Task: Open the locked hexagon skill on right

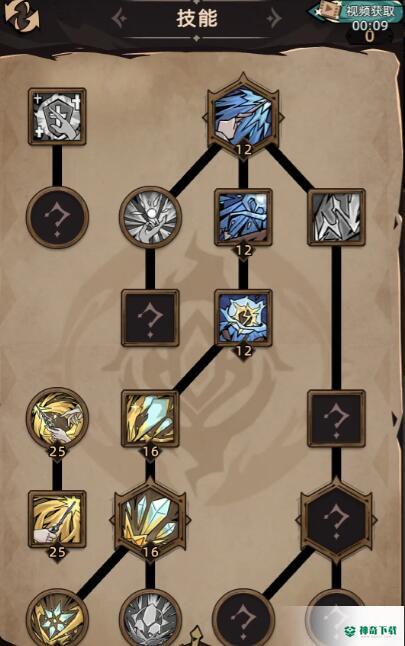Action: point(337,520)
